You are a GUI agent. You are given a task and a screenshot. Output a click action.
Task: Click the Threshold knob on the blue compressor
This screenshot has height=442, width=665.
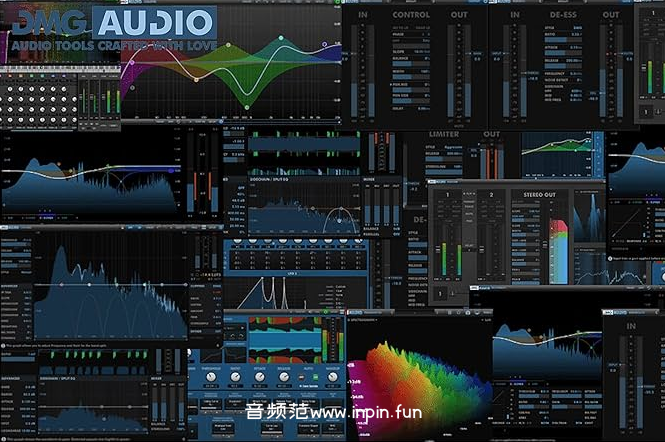(211, 377)
